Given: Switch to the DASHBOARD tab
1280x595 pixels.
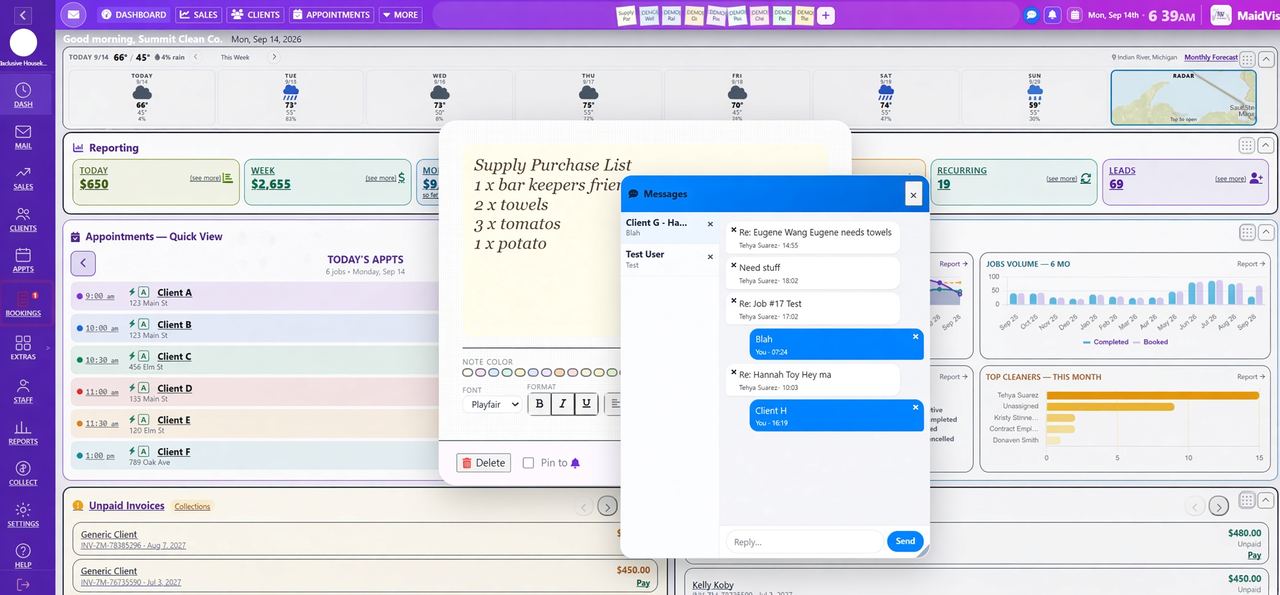Looking at the screenshot, I should point(134,15).
